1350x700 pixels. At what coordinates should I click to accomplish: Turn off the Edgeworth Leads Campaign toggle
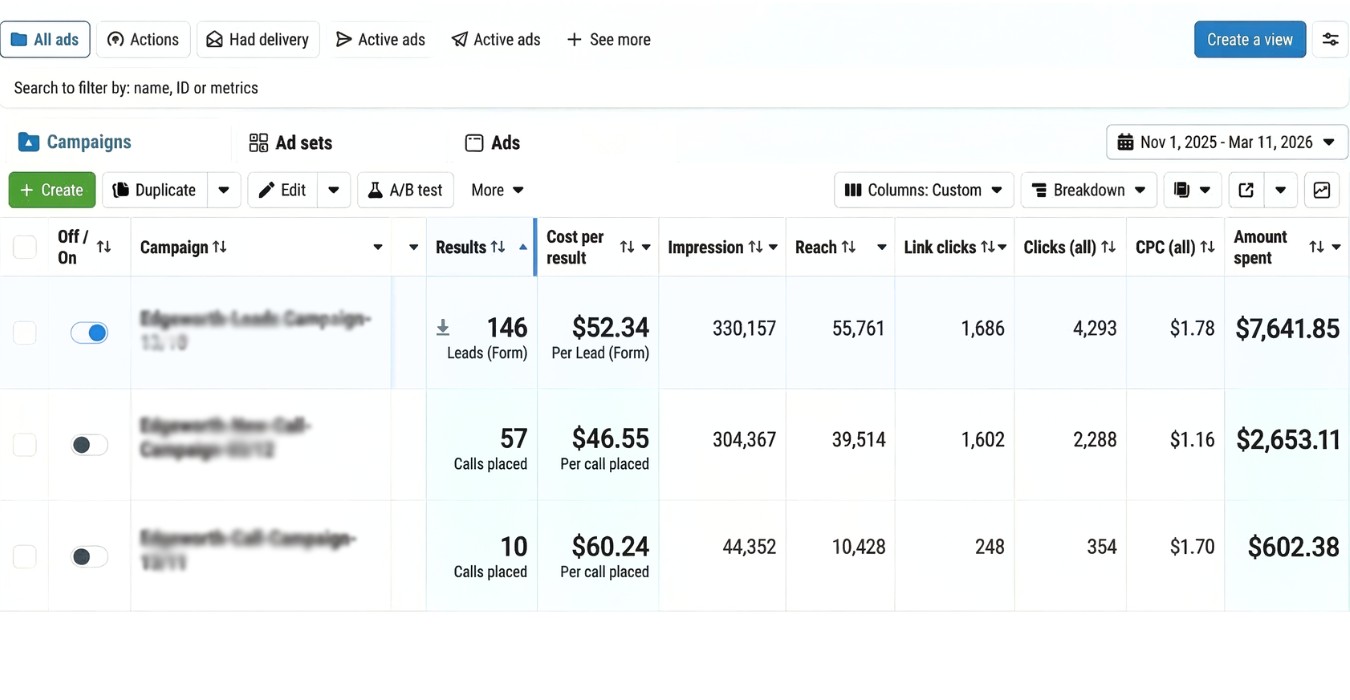pyautogui.click(x=89, y=333)
